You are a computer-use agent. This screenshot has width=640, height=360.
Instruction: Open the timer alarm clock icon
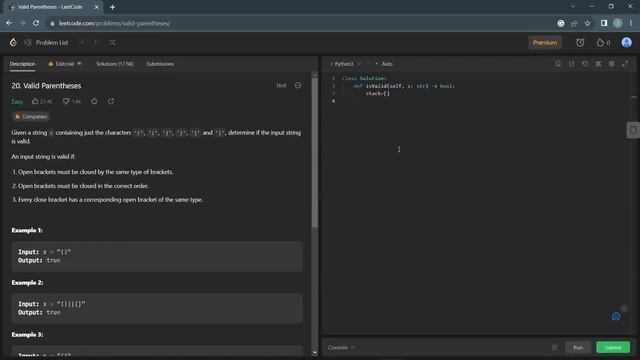(580, 42)
